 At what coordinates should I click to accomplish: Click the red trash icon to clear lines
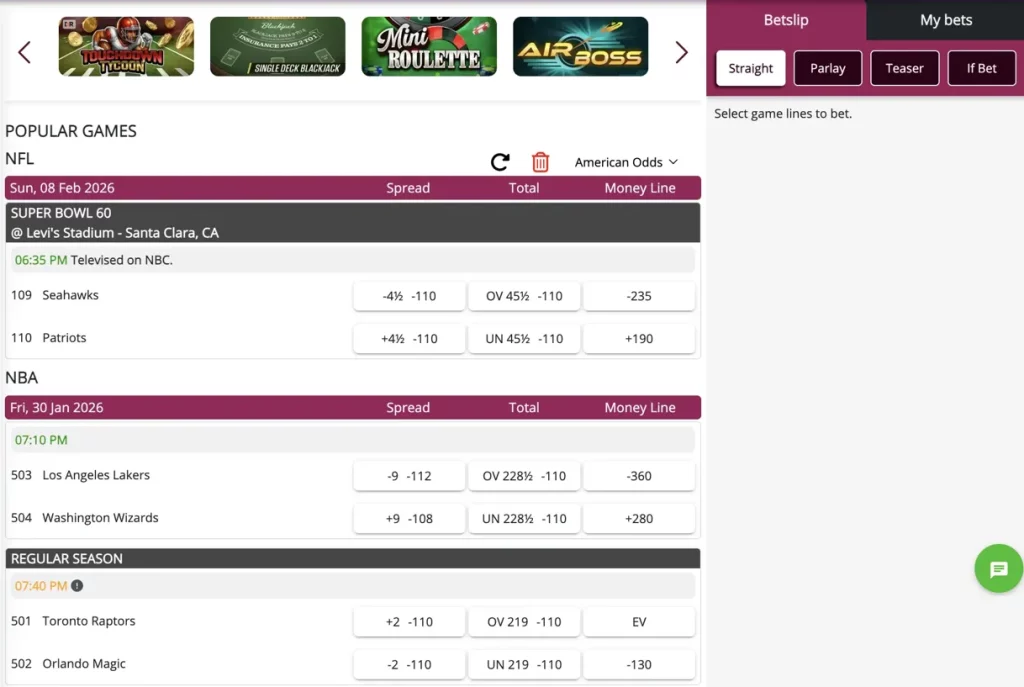point(541,161)
